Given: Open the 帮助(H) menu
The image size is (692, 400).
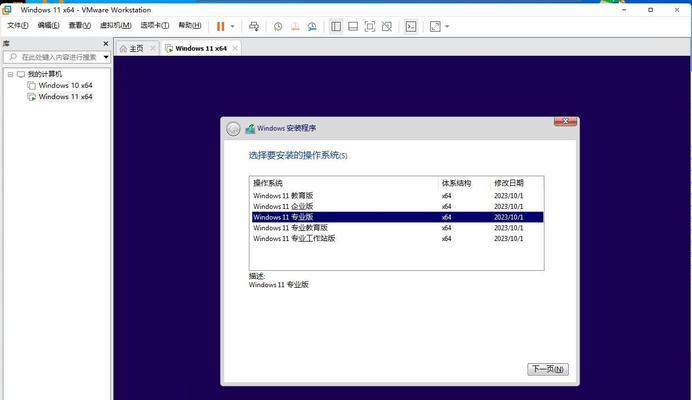Looking at the screenshot, I should [190, 26].
